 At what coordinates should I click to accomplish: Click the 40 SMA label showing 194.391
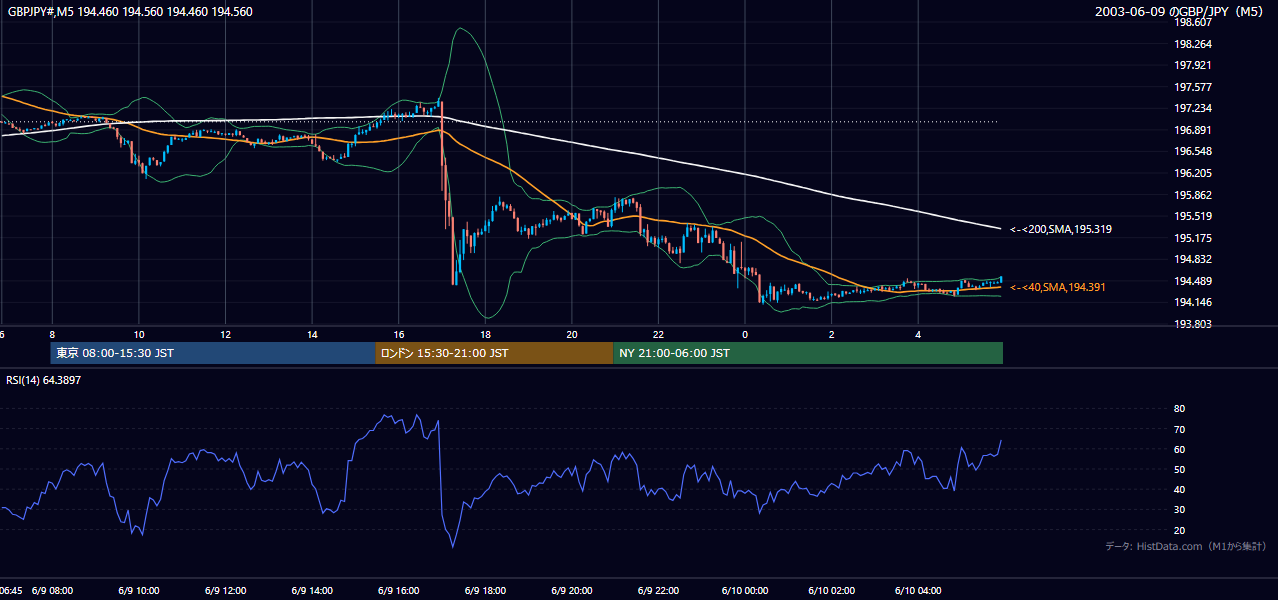click(1058, 287)
